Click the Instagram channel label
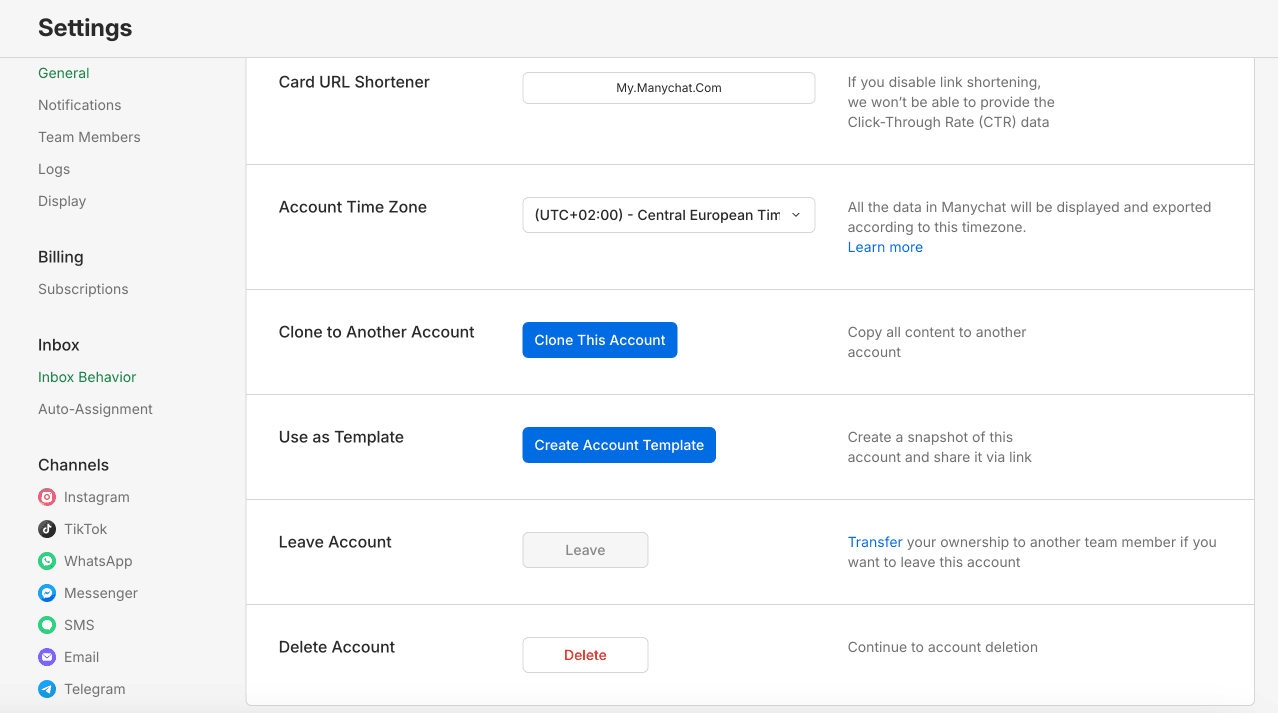The width and height of the screenshot is (1278, 713). pos(97,497)
